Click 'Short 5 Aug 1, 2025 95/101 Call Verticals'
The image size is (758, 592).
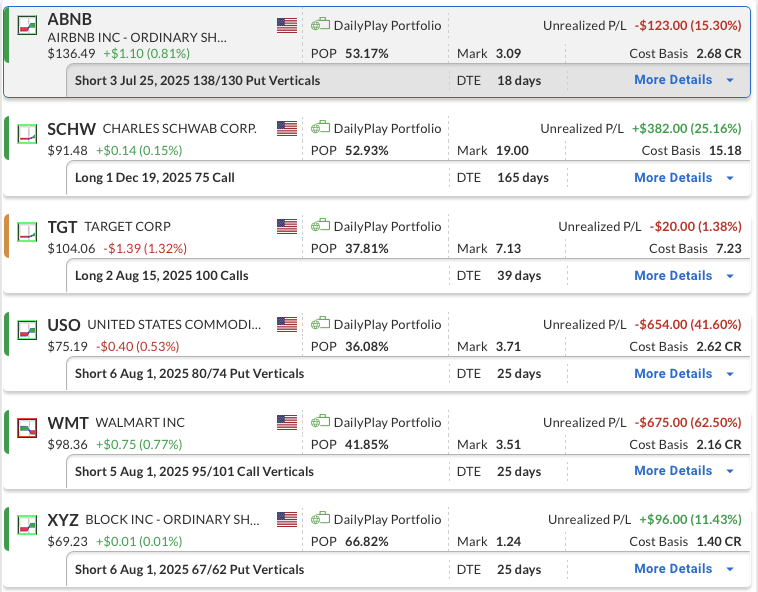tap(194, 472)
